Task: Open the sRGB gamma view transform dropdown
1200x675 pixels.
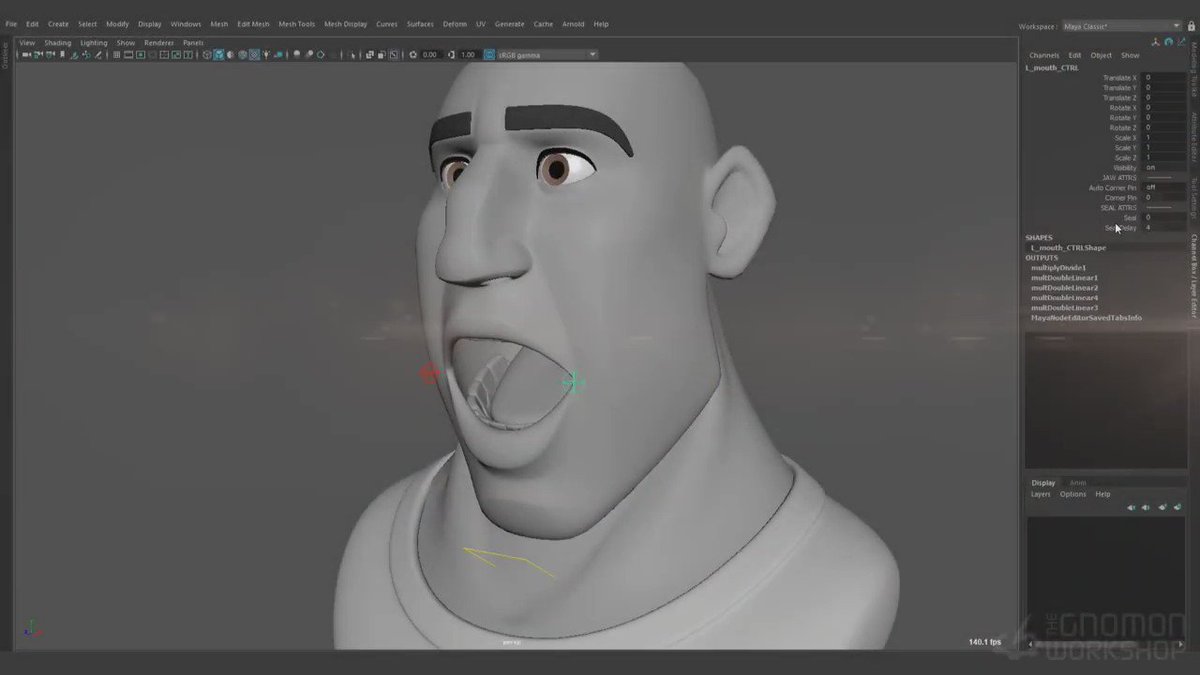Action: (548, 54)
